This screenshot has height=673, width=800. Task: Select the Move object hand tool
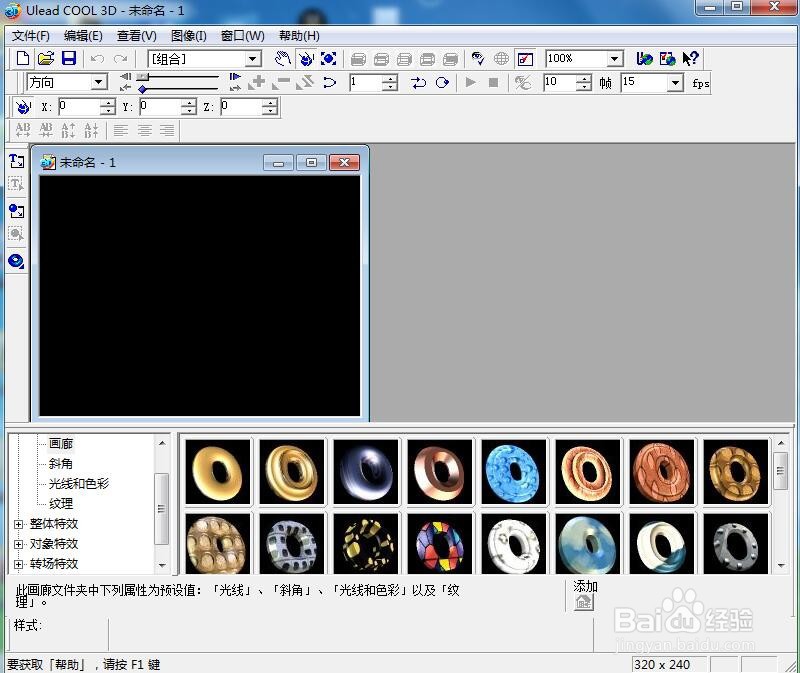point(283,59)
